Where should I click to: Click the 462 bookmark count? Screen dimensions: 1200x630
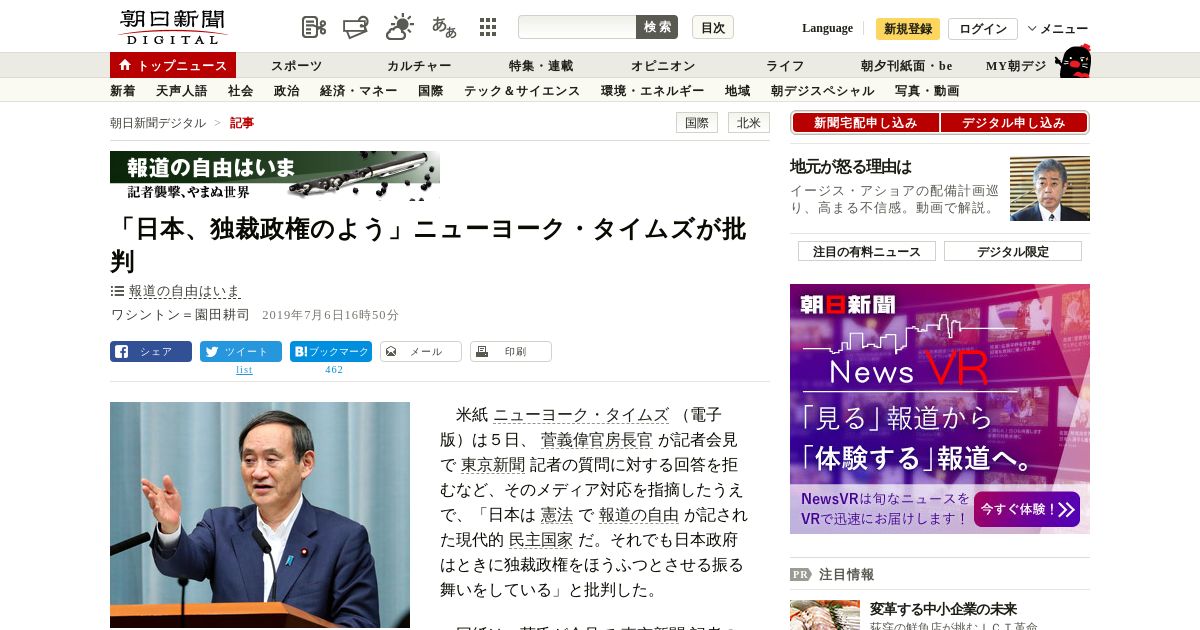tap(334, 370)
